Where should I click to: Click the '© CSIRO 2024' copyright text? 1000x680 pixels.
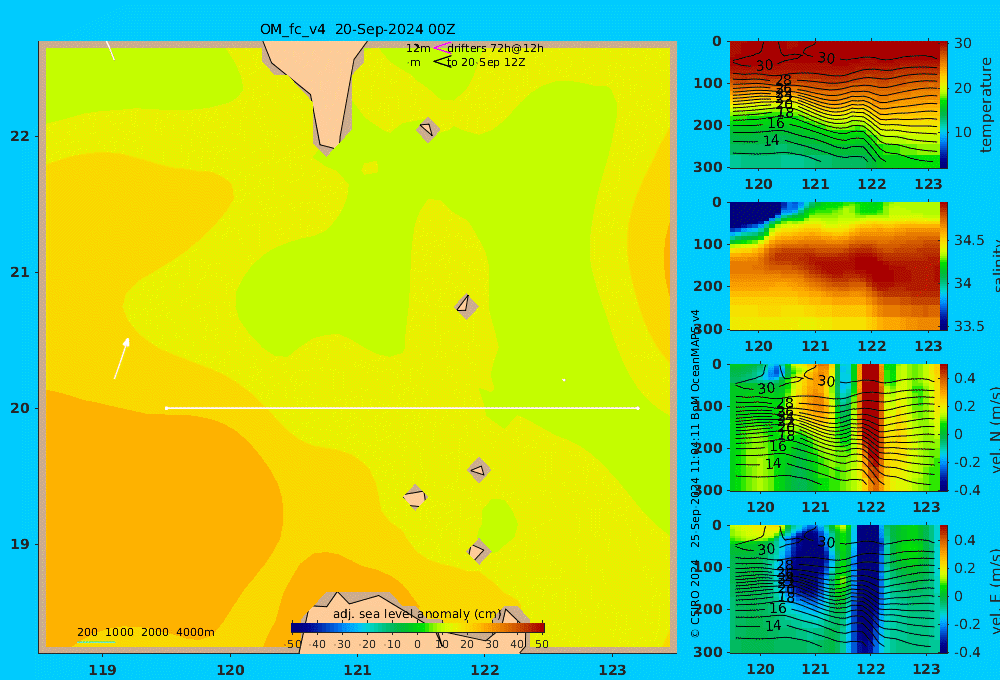coord(695,599)
